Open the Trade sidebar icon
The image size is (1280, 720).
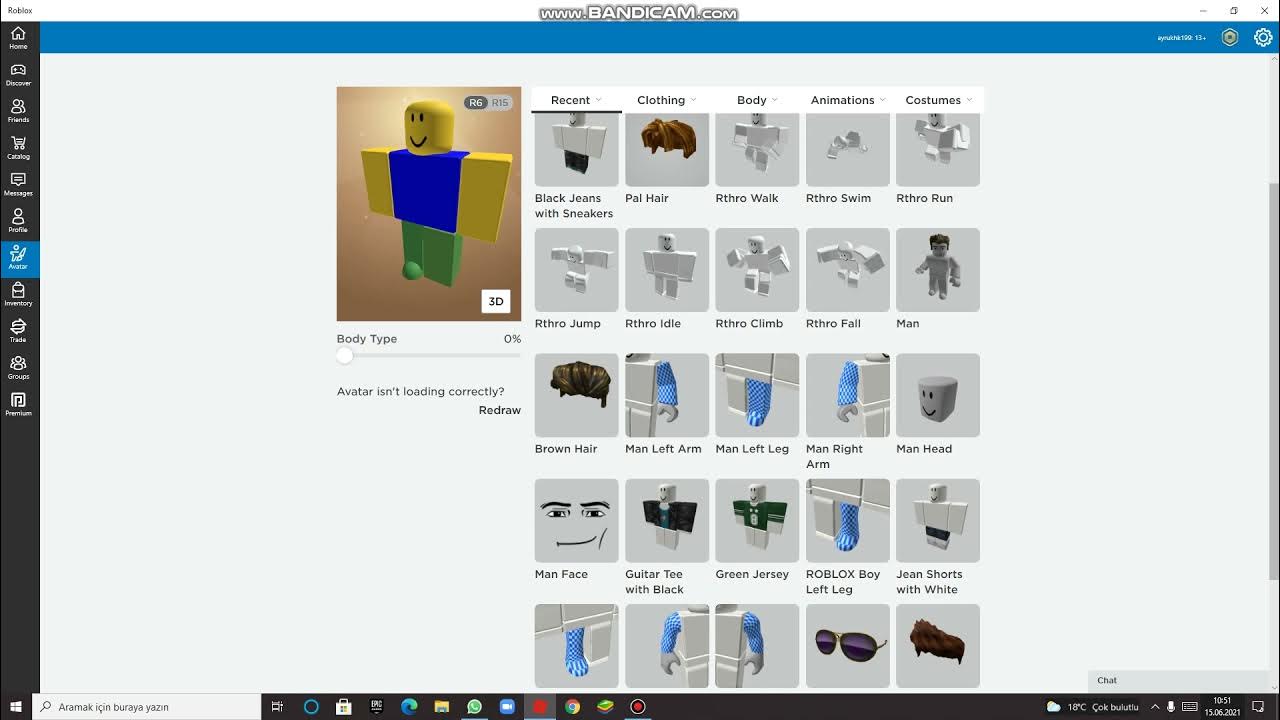[18, 331]
